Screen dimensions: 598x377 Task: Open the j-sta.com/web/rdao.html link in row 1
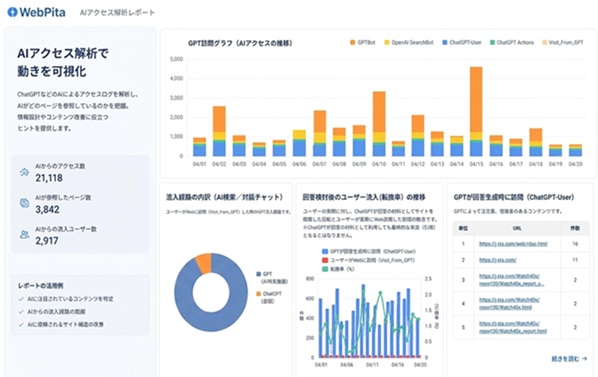coord(513,244)
